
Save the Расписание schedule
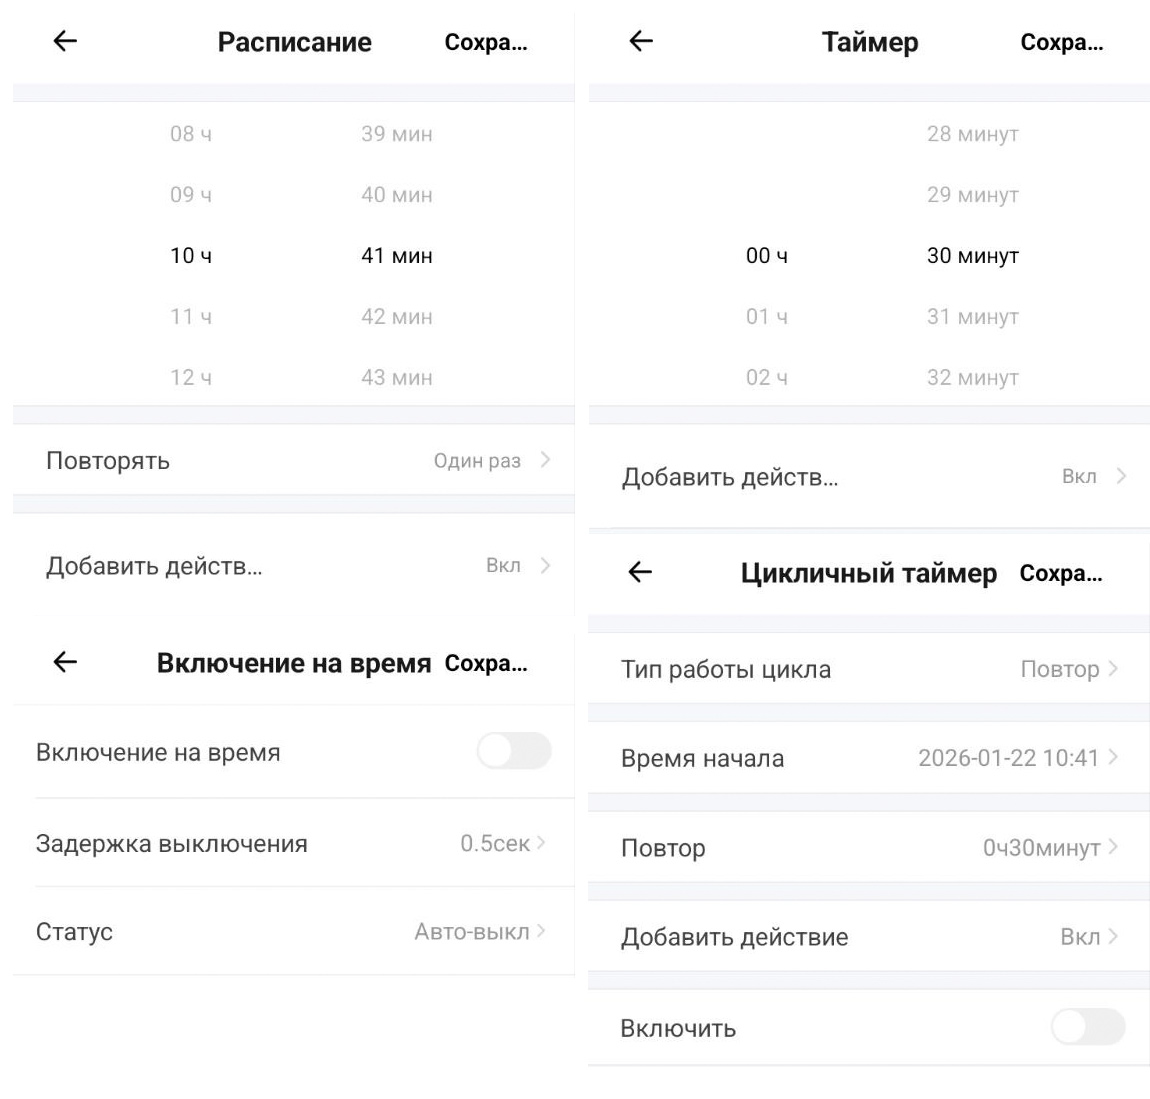click(x=486, y=42)
